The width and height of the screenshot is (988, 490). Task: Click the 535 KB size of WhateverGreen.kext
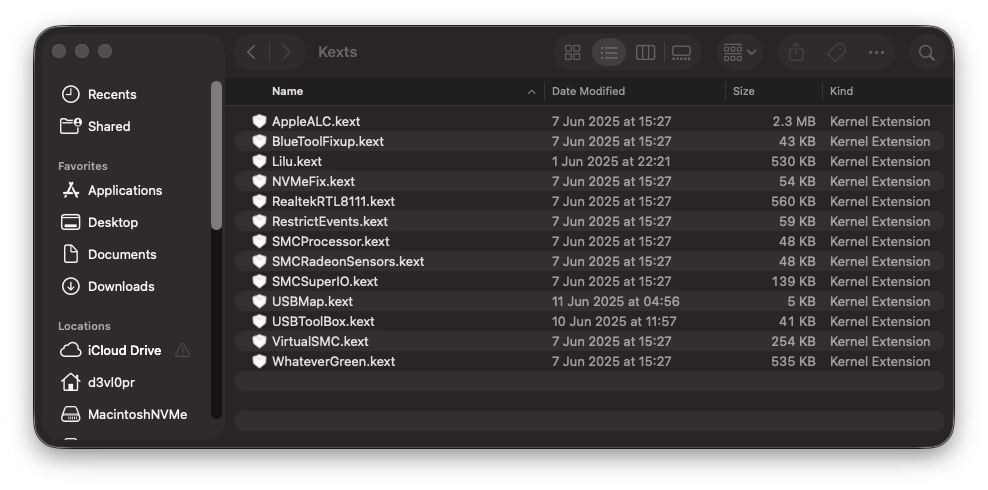click(793, 362)
